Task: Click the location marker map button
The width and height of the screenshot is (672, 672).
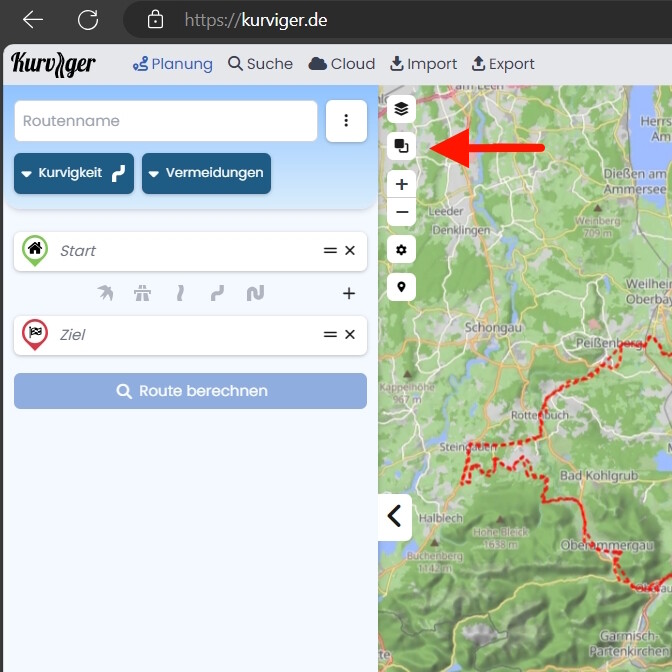Action: [x=401, y=287]
